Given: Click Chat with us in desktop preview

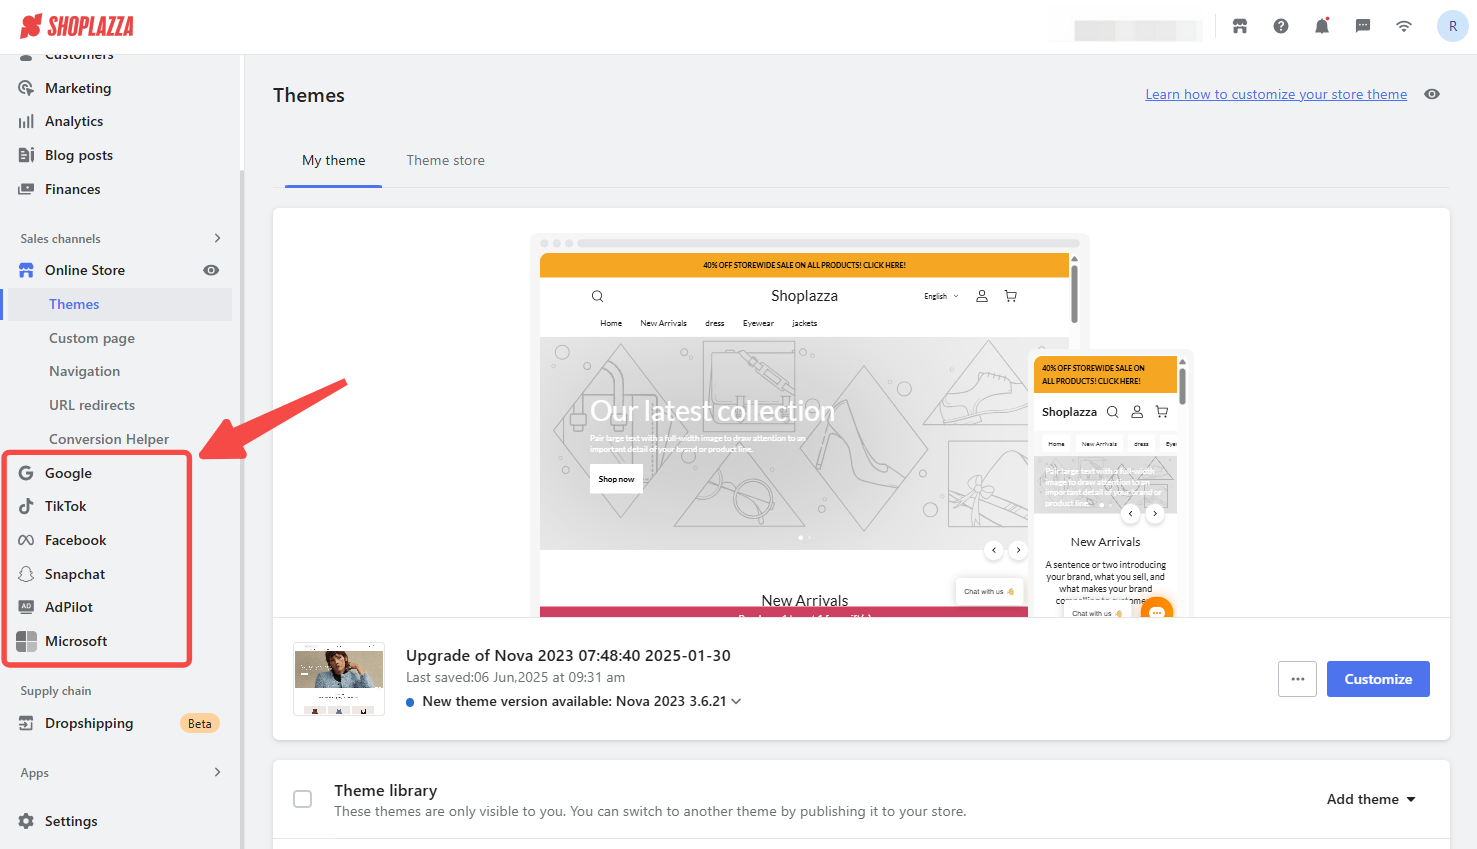Looking at the screenshot, I should (x=989, y=591).
